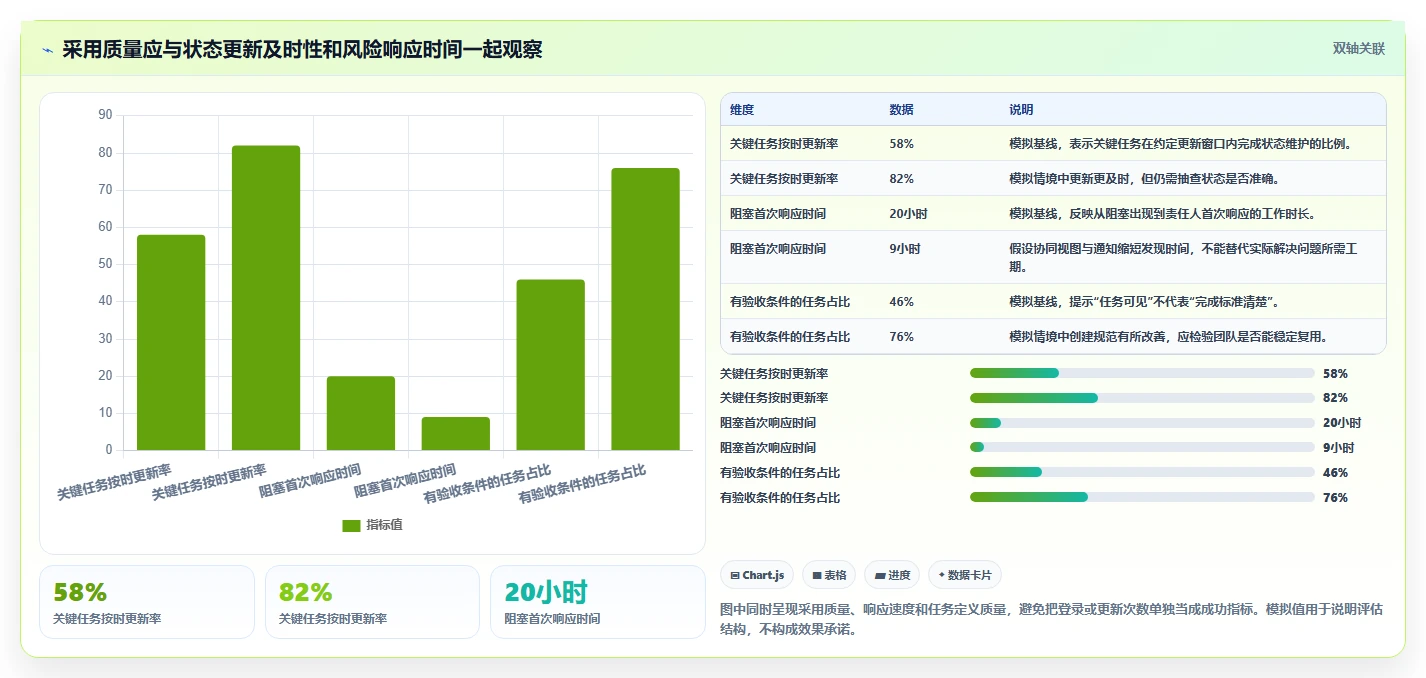Image resolution: width=1426 pixels, height=678 pixels.
Task: Click the y-axis tick label 90
Action: (105, 115)
